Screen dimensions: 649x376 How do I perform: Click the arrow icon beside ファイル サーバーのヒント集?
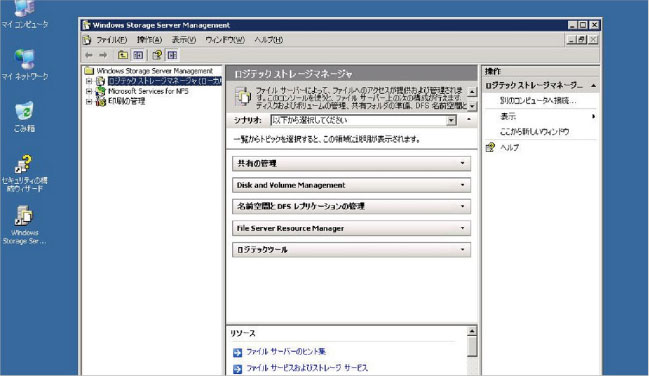coord(237,352)
